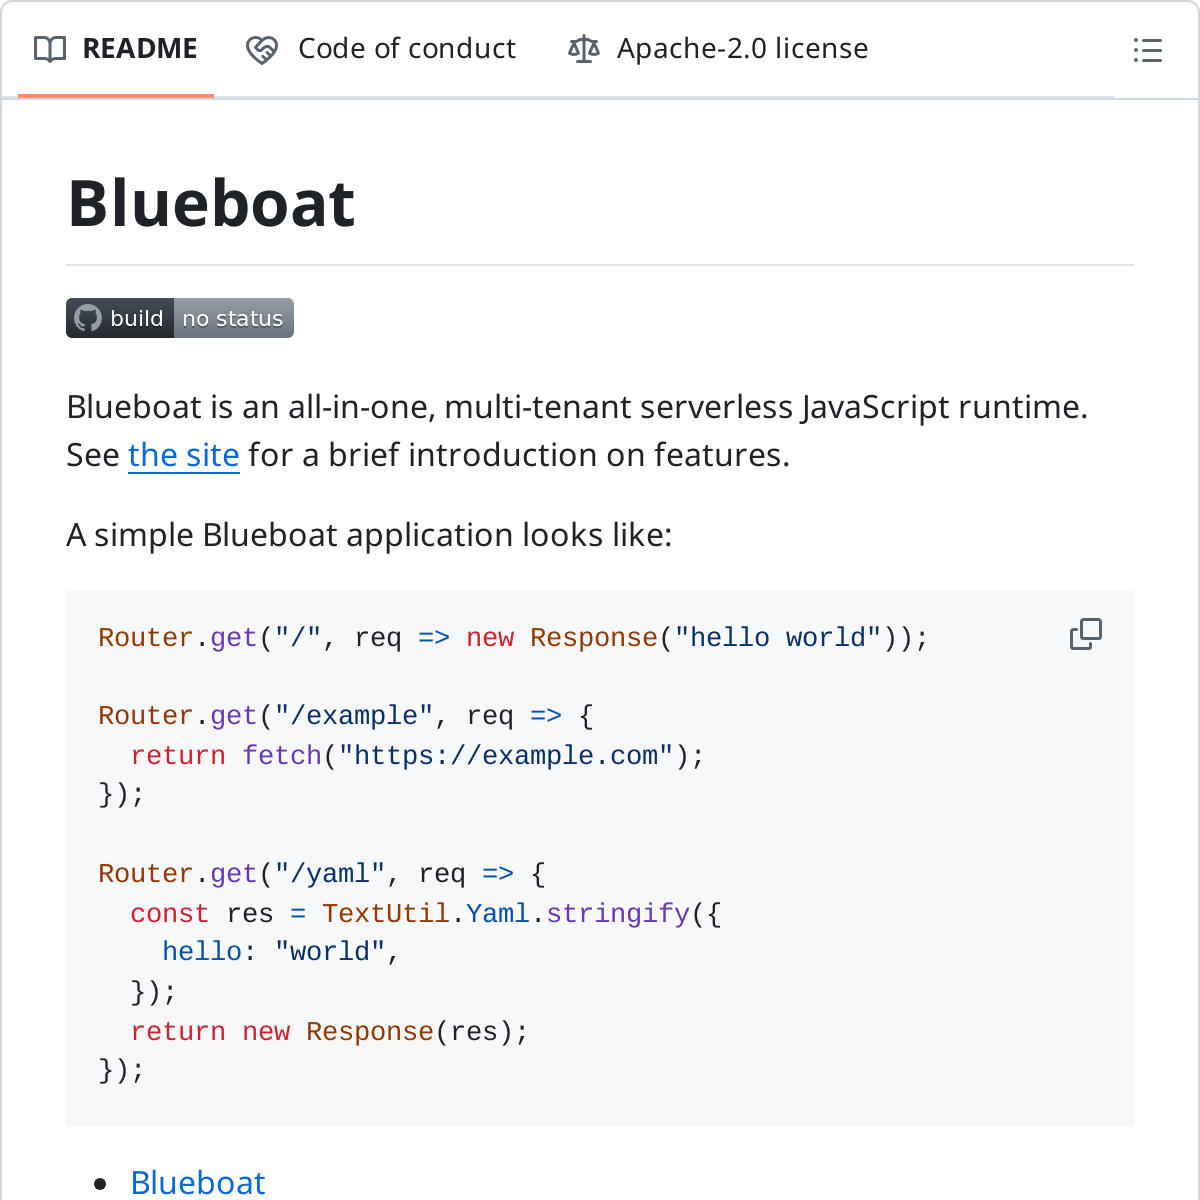Click the Blueboat main heading
Viewport: 1200px width, 1200px height.
[211, 203]
